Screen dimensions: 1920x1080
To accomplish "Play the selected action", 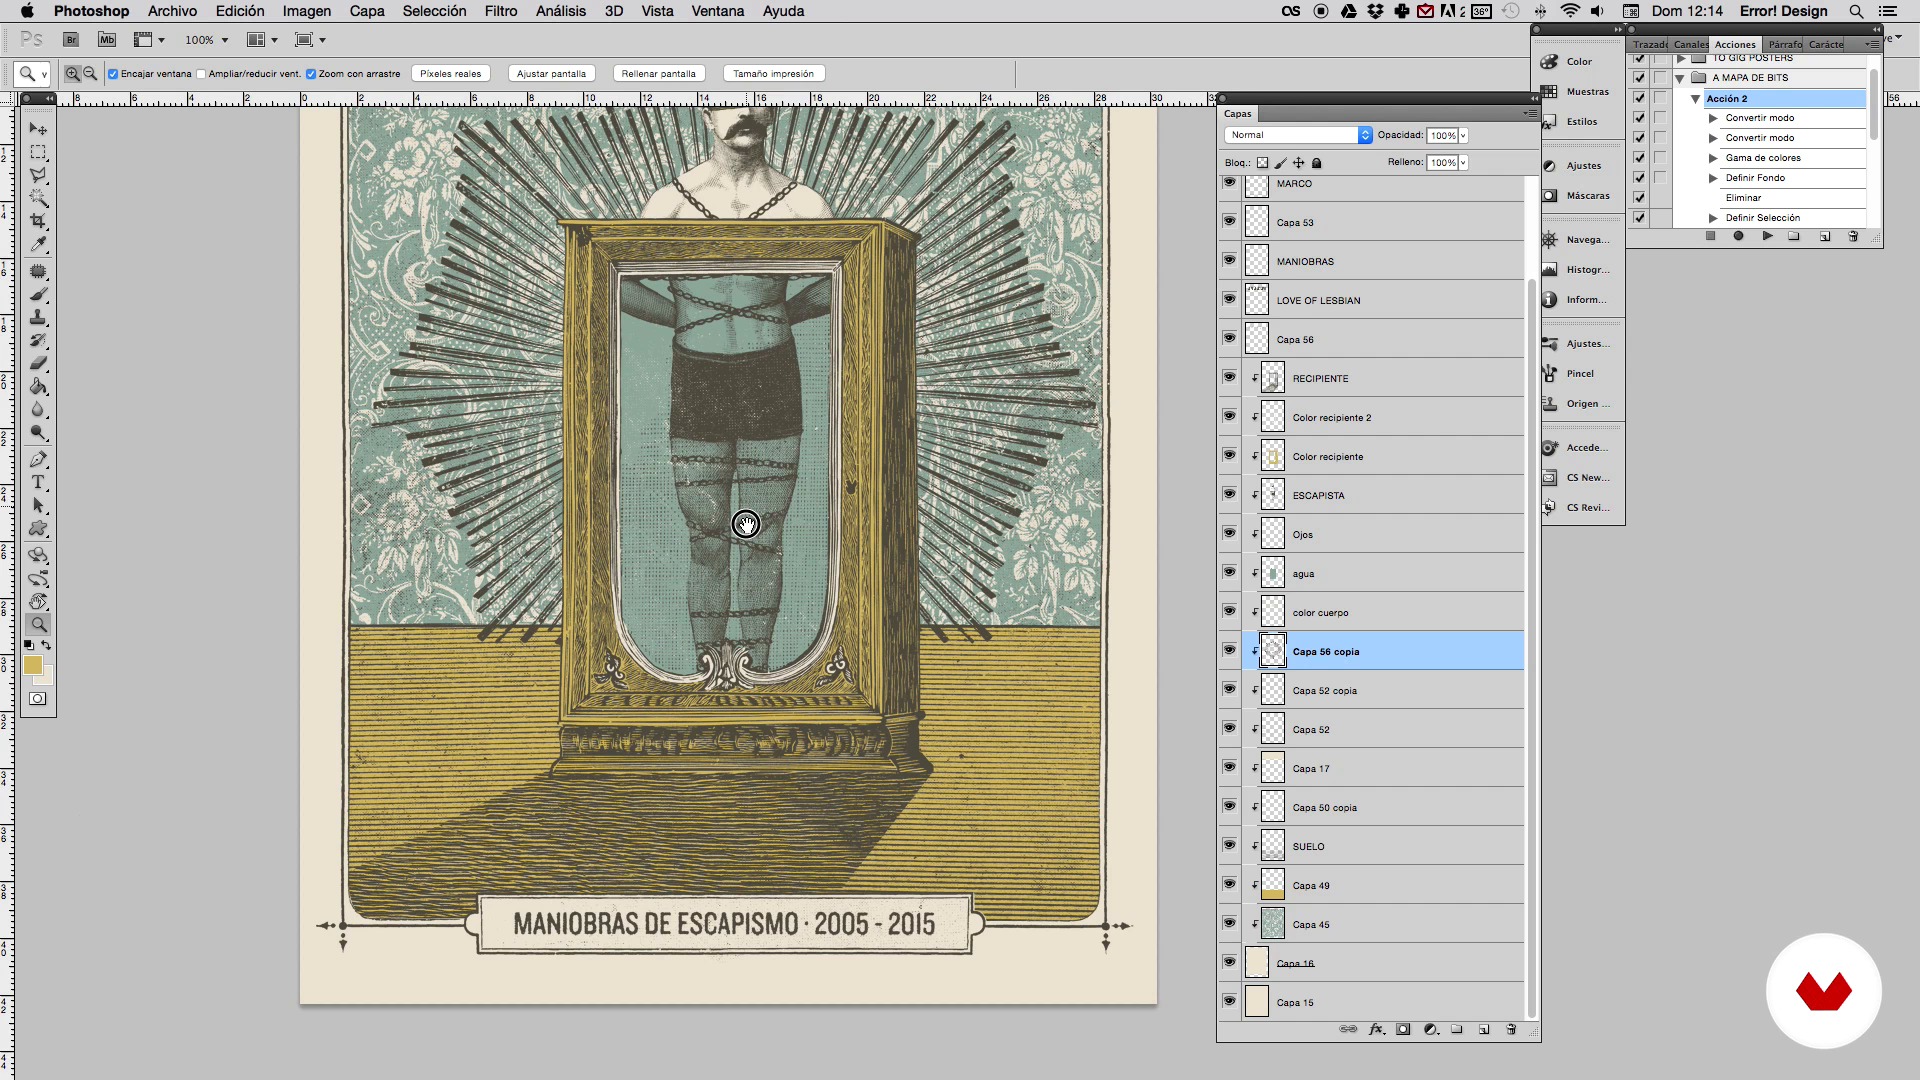I will (x=1767, y=236).
